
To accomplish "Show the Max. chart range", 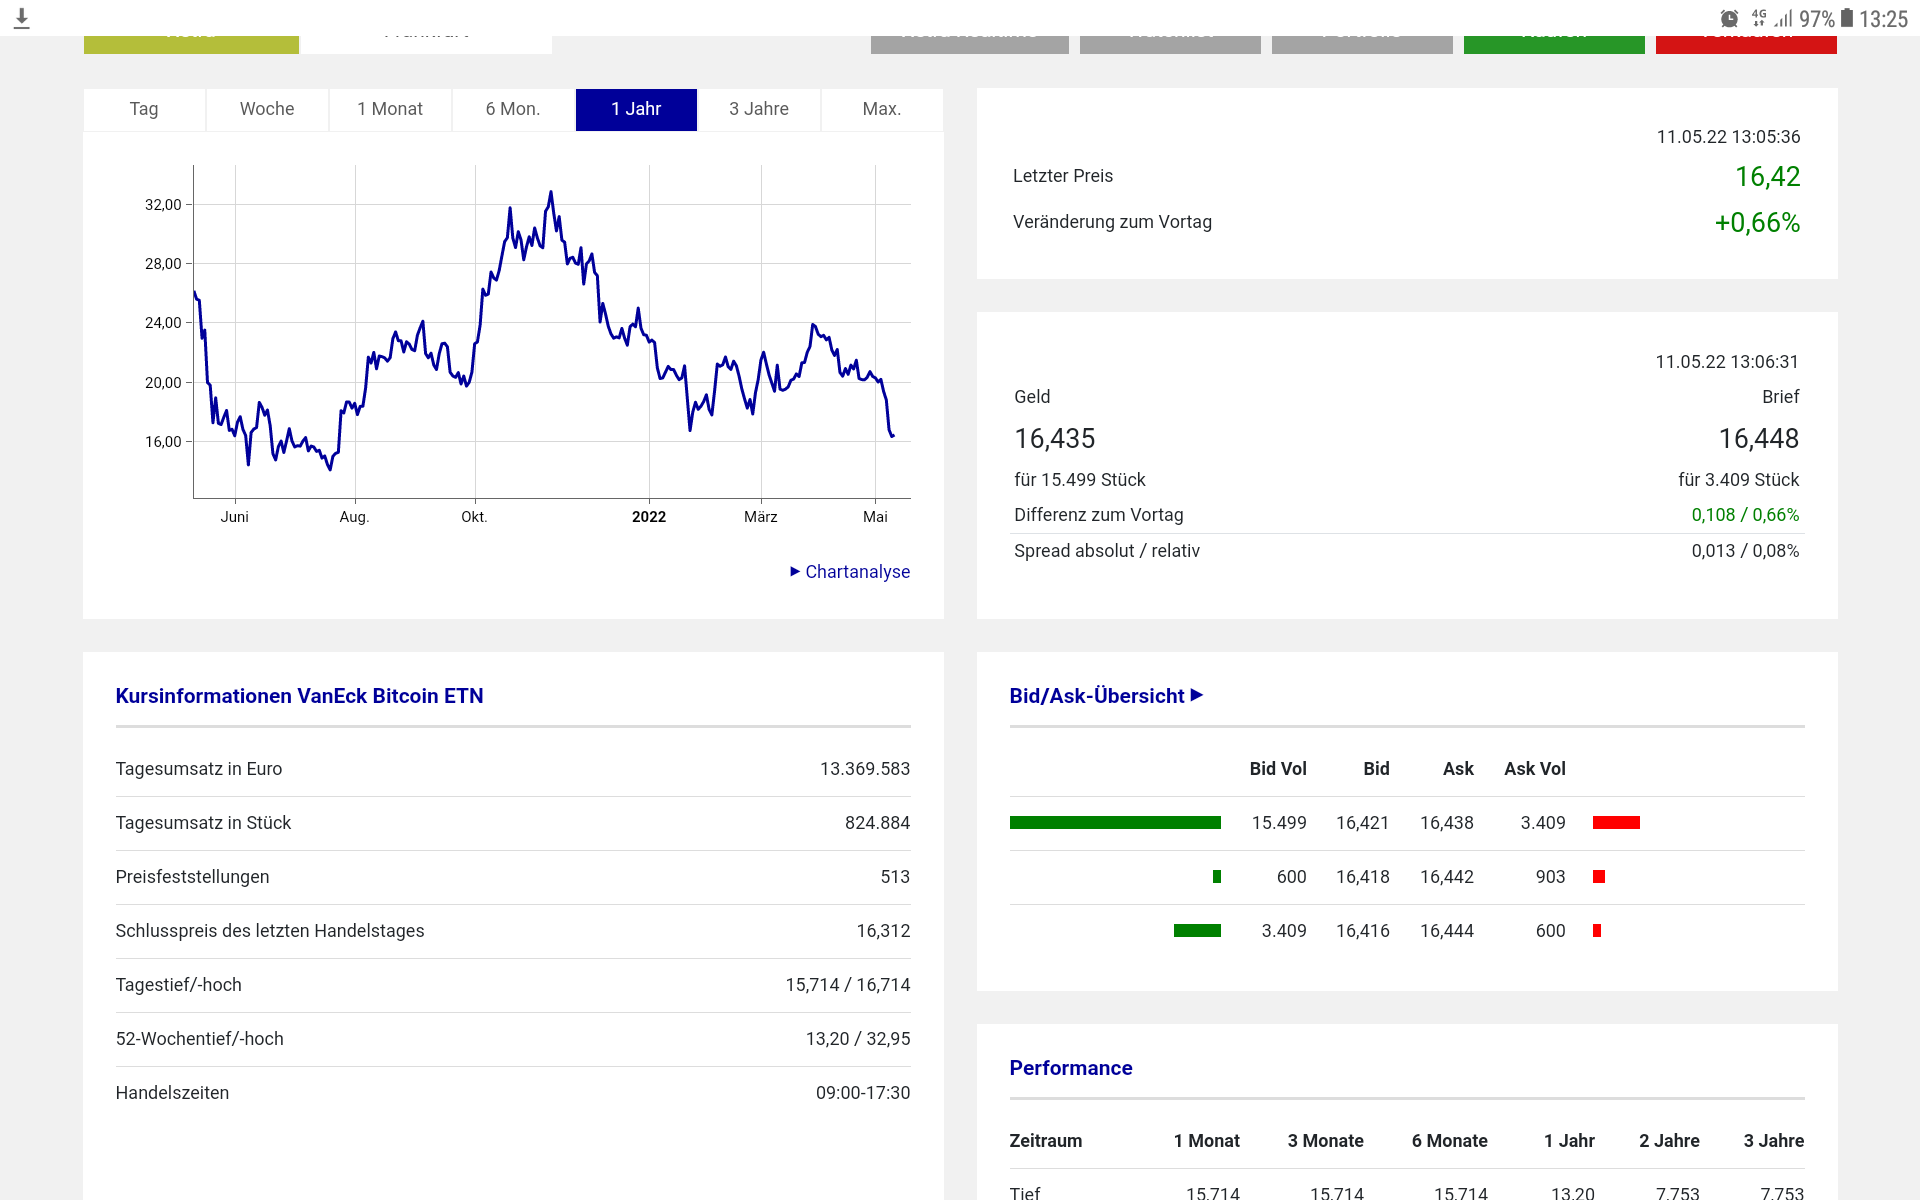I will [882, 109].
